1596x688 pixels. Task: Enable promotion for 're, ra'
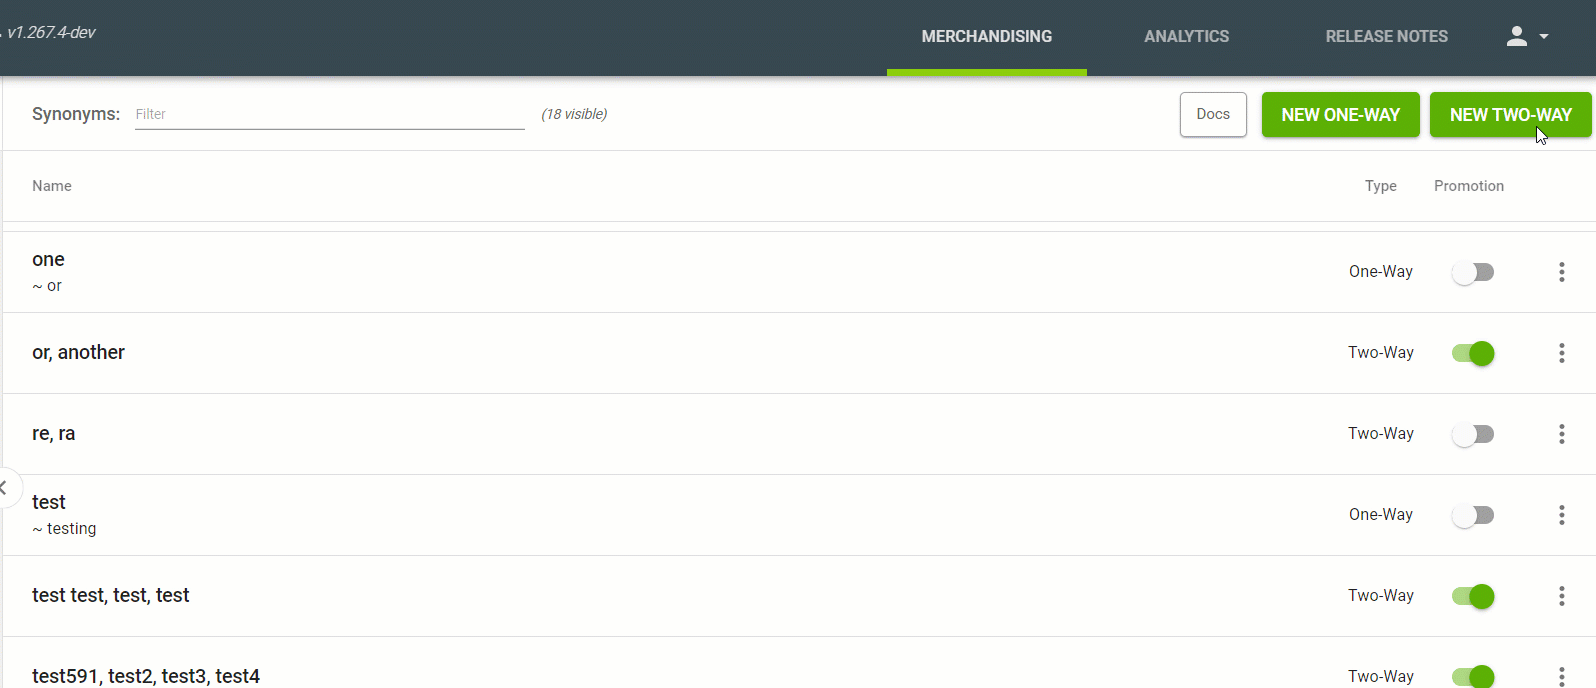tap(1473, 434)
